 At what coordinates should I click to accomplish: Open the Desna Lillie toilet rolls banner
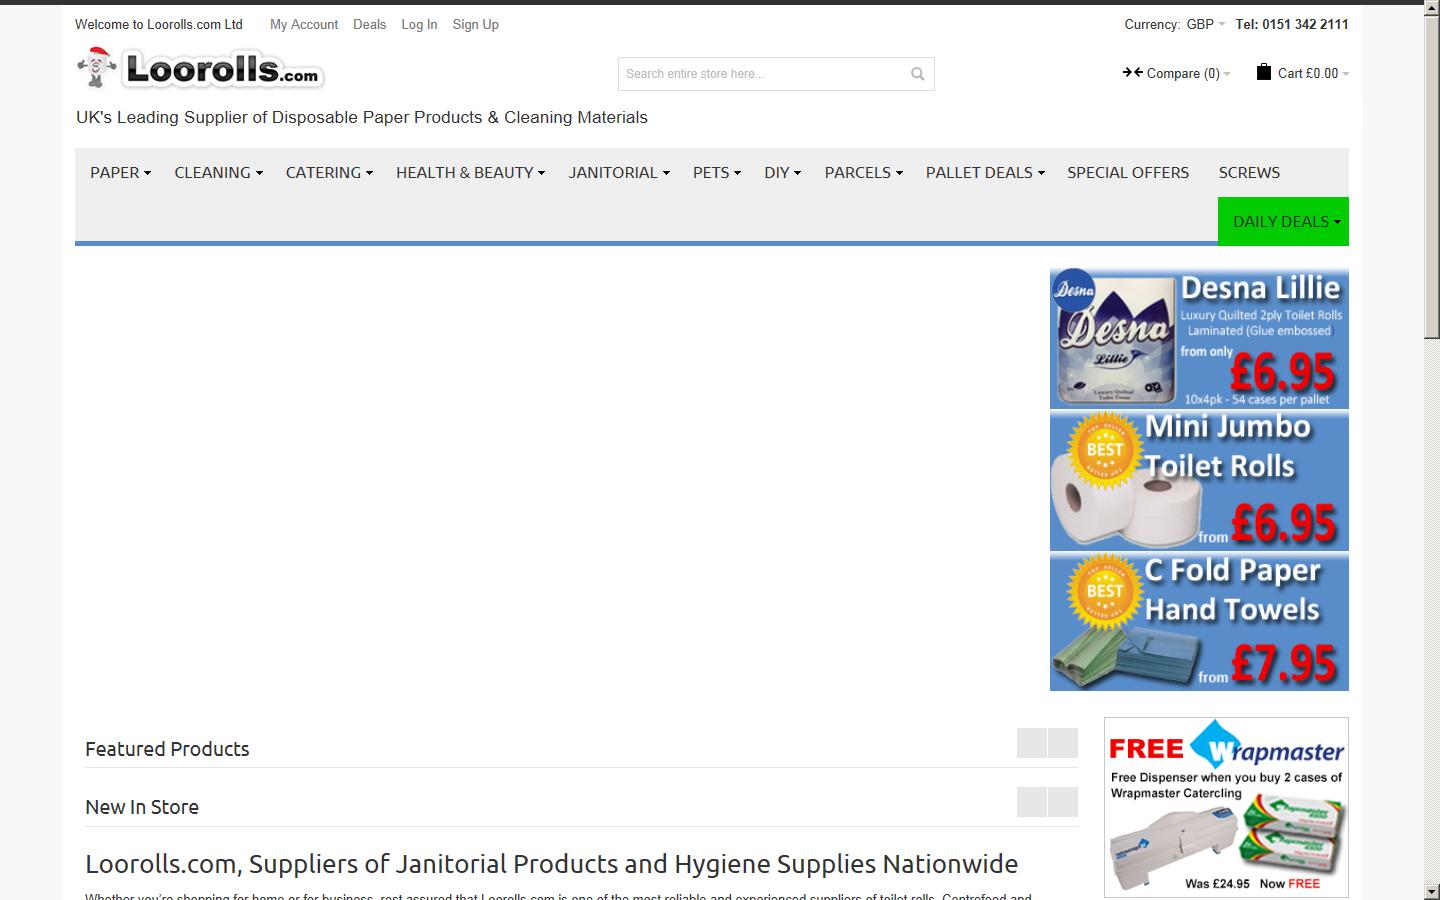tap(1199, 339)
